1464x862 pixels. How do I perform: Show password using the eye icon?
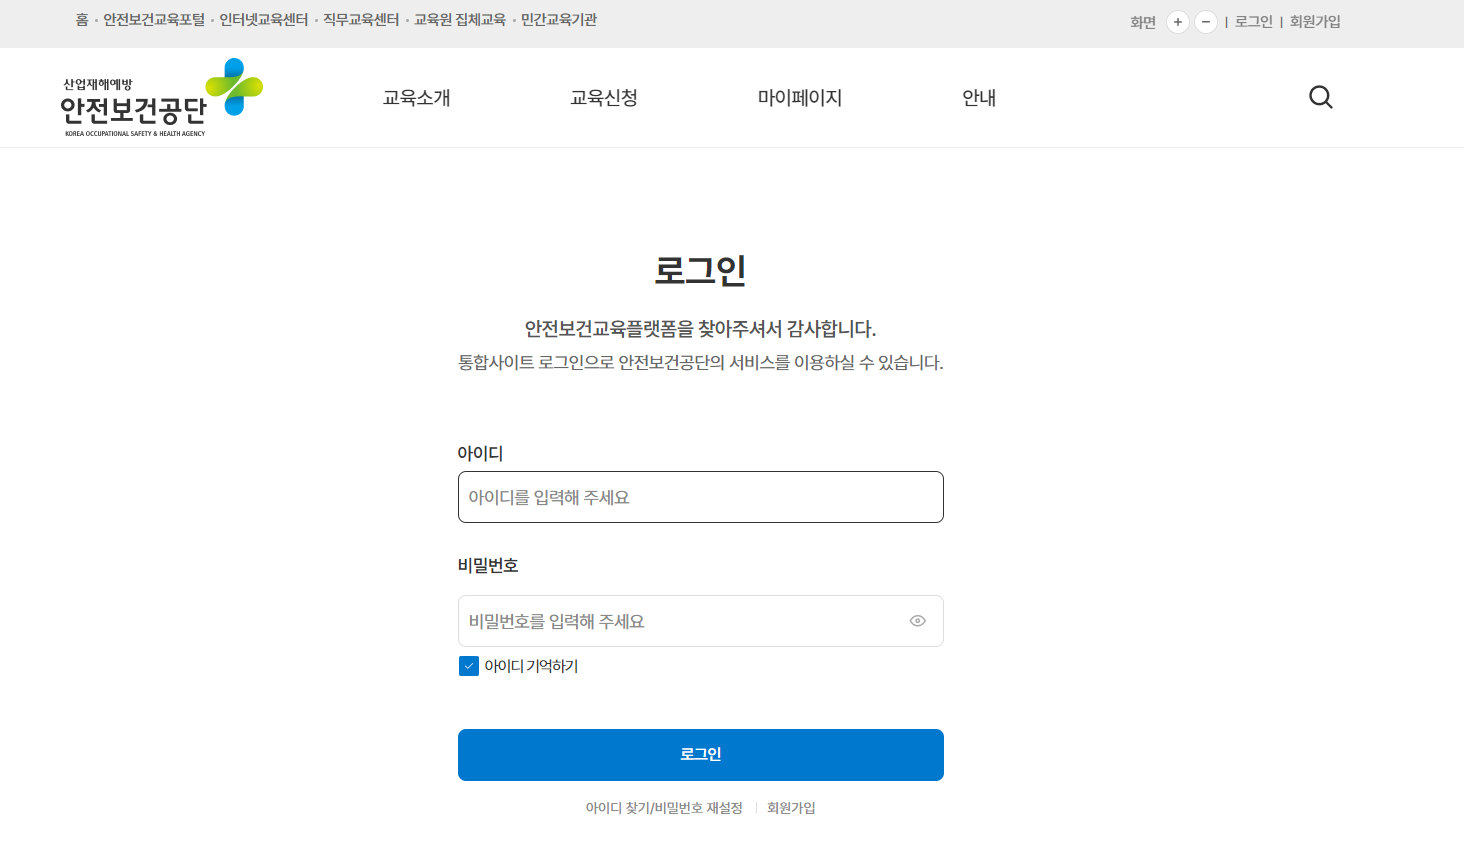pyautogui.click(x=917, y=620)
